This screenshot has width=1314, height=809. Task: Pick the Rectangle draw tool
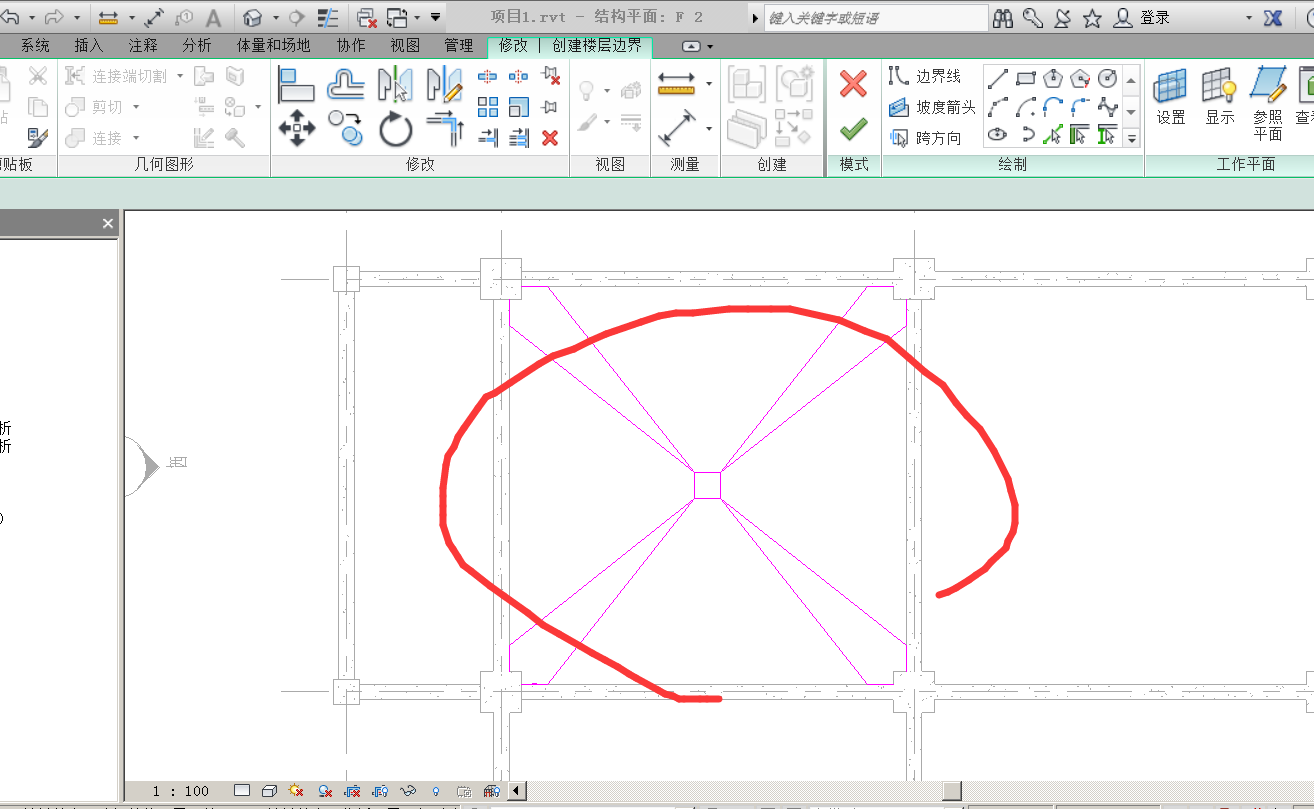pos(1025,79)
